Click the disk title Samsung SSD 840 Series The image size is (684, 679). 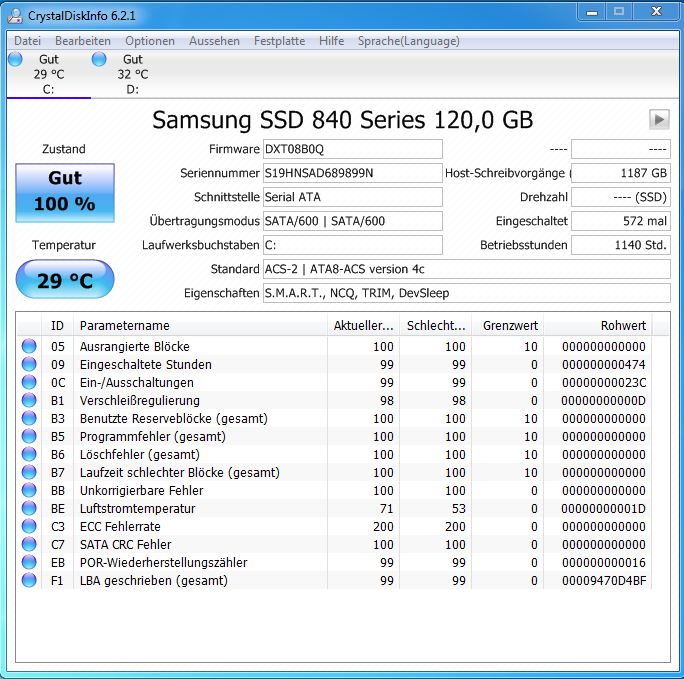[342, 119]
